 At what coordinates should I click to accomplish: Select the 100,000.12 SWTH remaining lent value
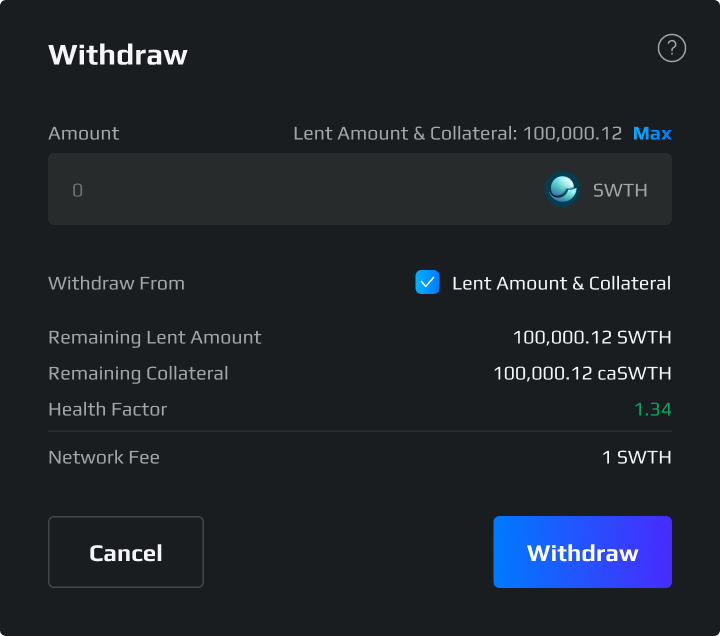tap(592, 337)
